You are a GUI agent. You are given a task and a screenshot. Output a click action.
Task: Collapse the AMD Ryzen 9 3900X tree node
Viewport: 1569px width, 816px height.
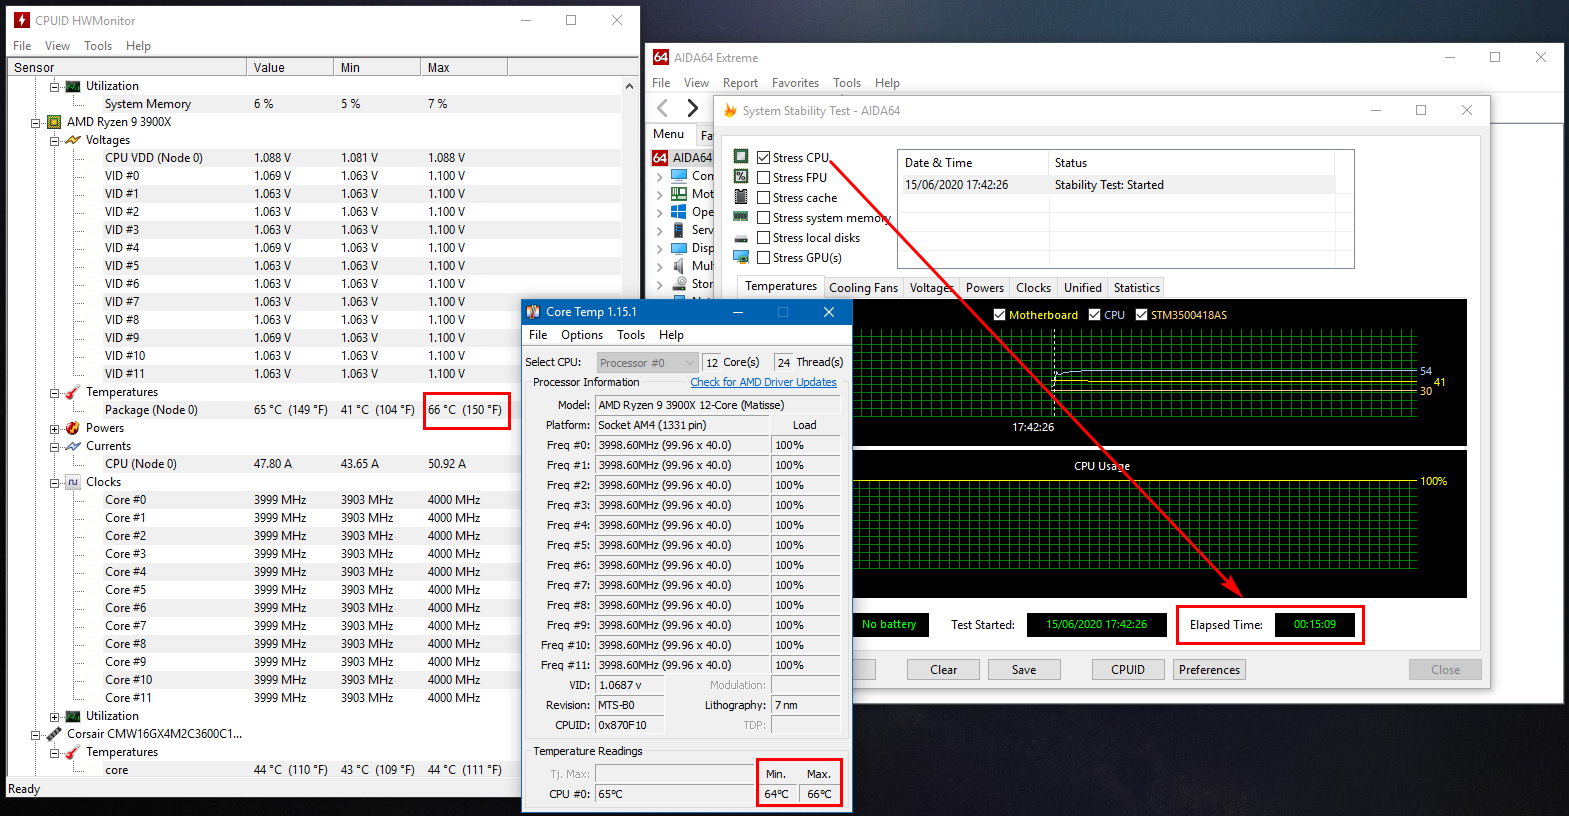pyautogui.click(x=35, y=123)
